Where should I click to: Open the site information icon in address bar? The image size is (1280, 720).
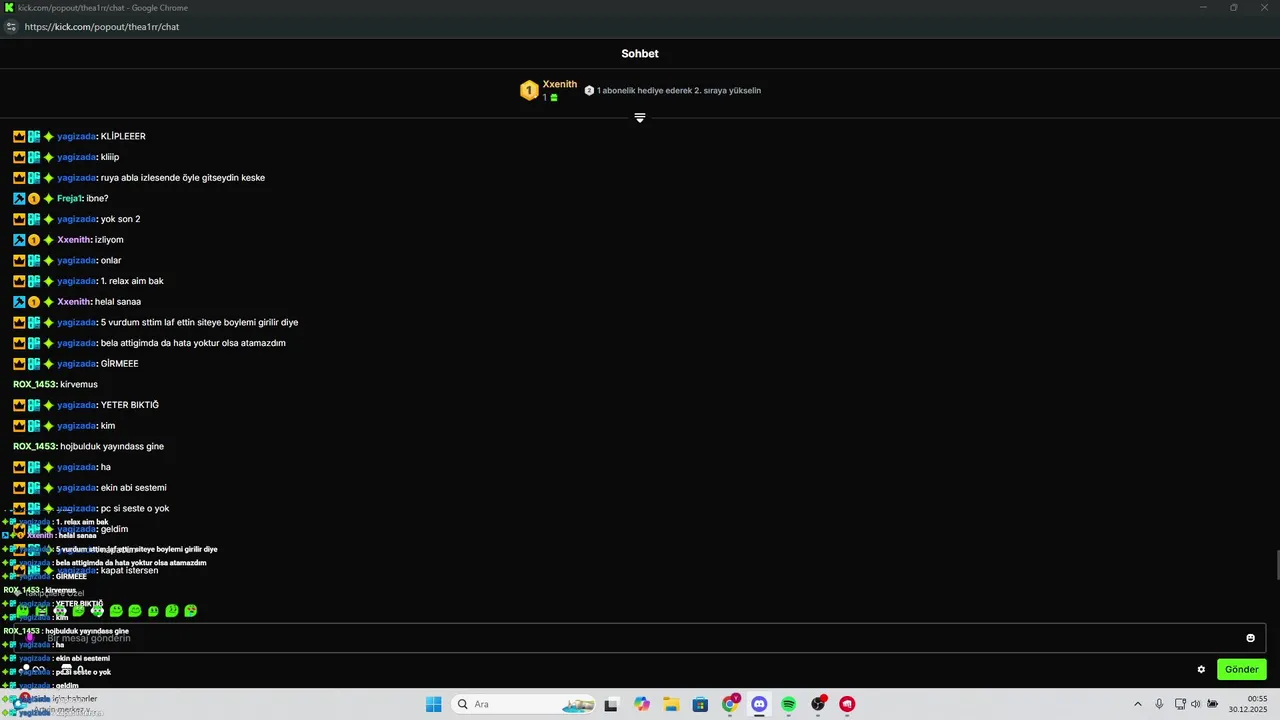tap(11, 27)
